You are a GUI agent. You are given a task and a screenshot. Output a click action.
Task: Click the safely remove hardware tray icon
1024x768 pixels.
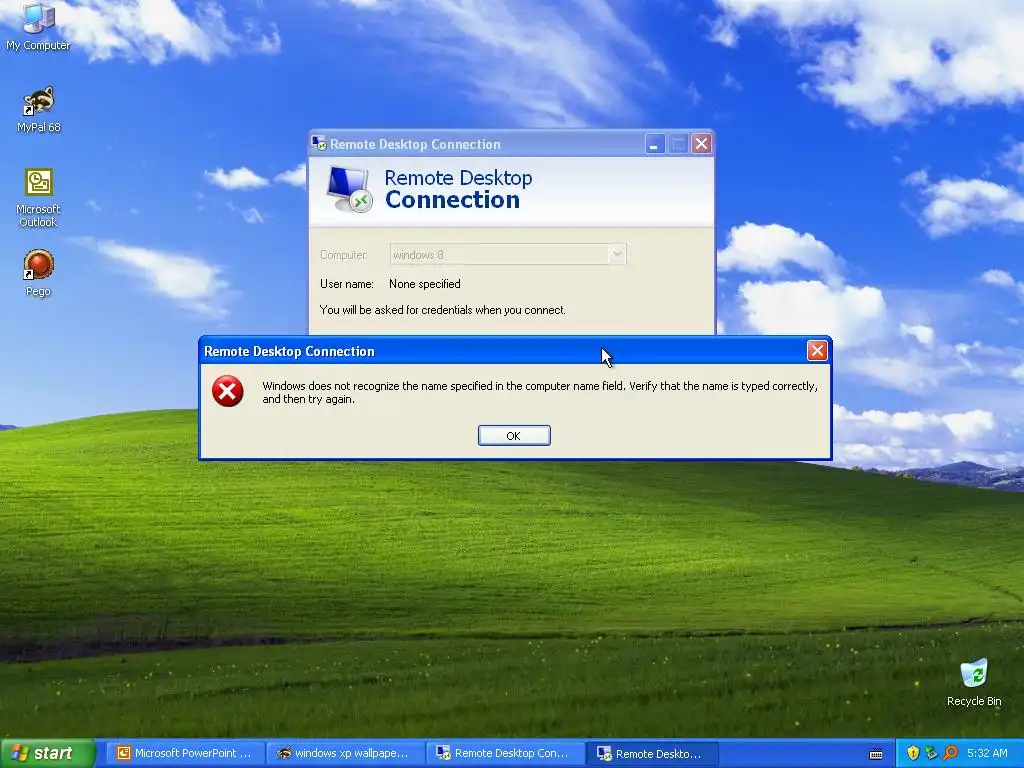click(931, 753)
